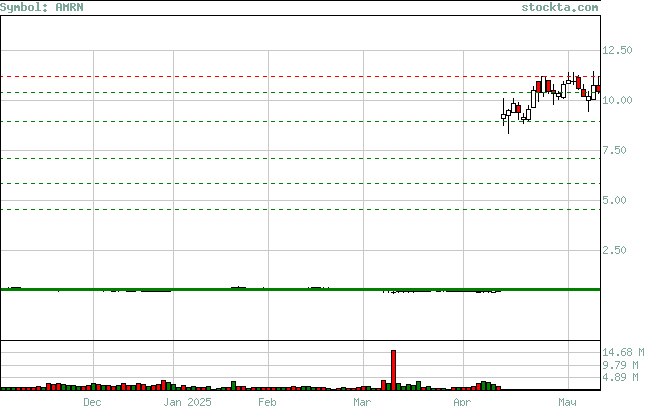Click the Mar date axis label
Screen dimensions: 655x406
[362, 402]
